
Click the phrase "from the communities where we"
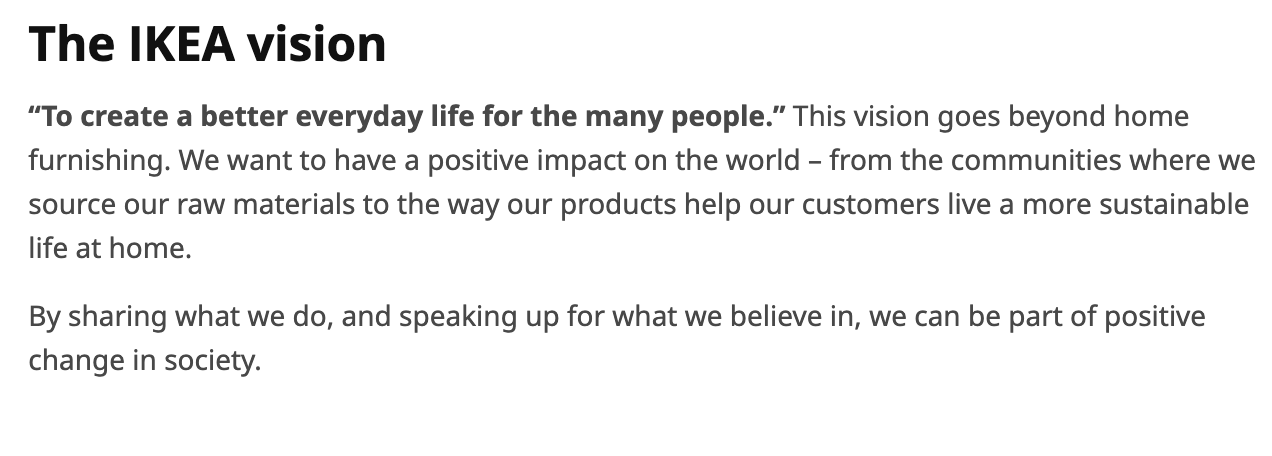(1042, 161)
